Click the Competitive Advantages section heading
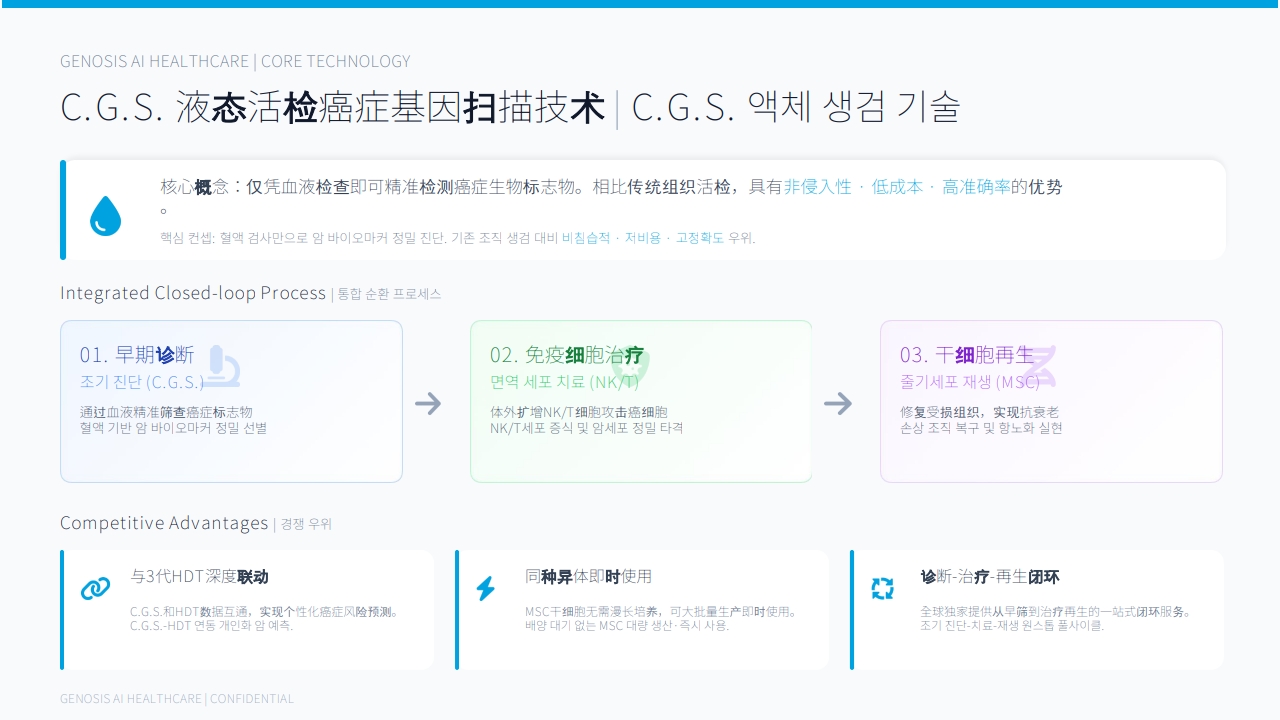 [164, 523]
